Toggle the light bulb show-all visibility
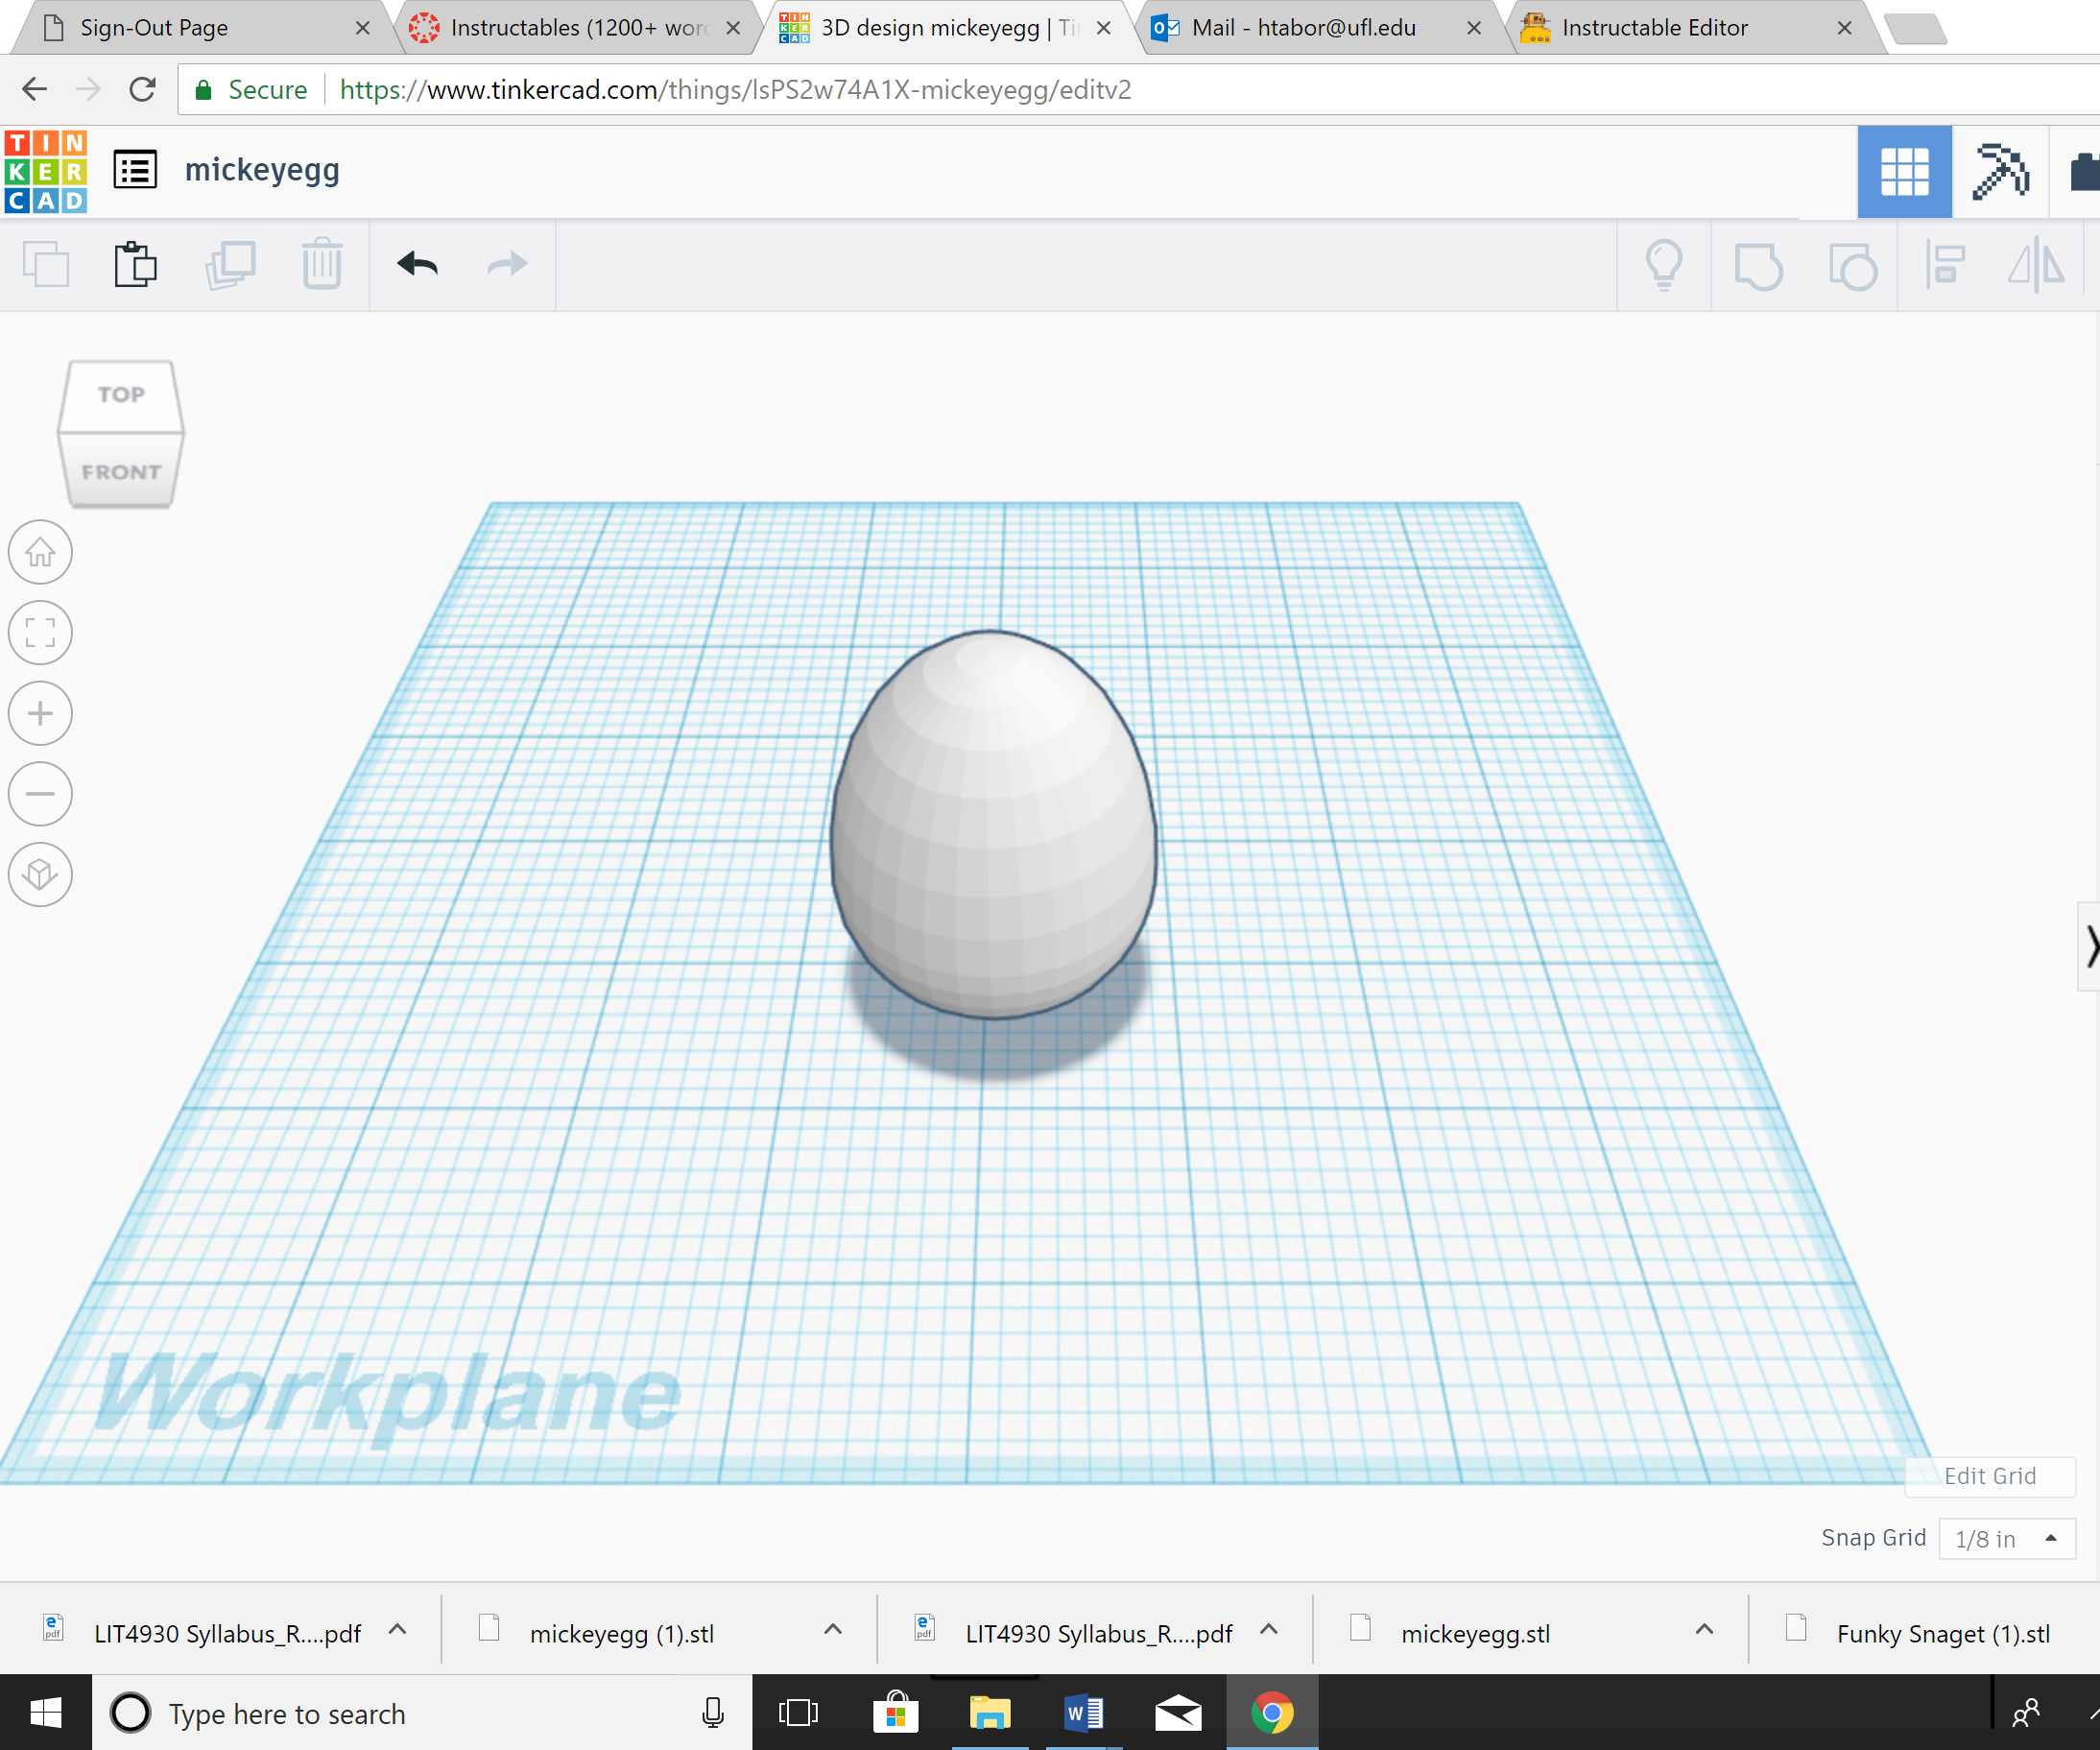This screenshot has height=1750, width=2100. (1663, 265)
